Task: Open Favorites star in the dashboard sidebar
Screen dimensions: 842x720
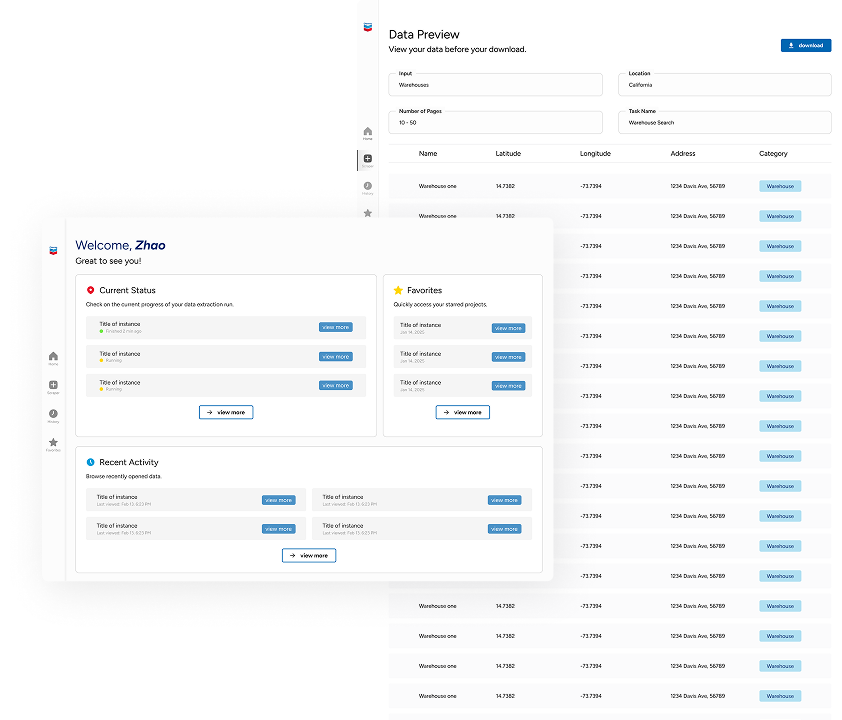Action: (53, 443)
